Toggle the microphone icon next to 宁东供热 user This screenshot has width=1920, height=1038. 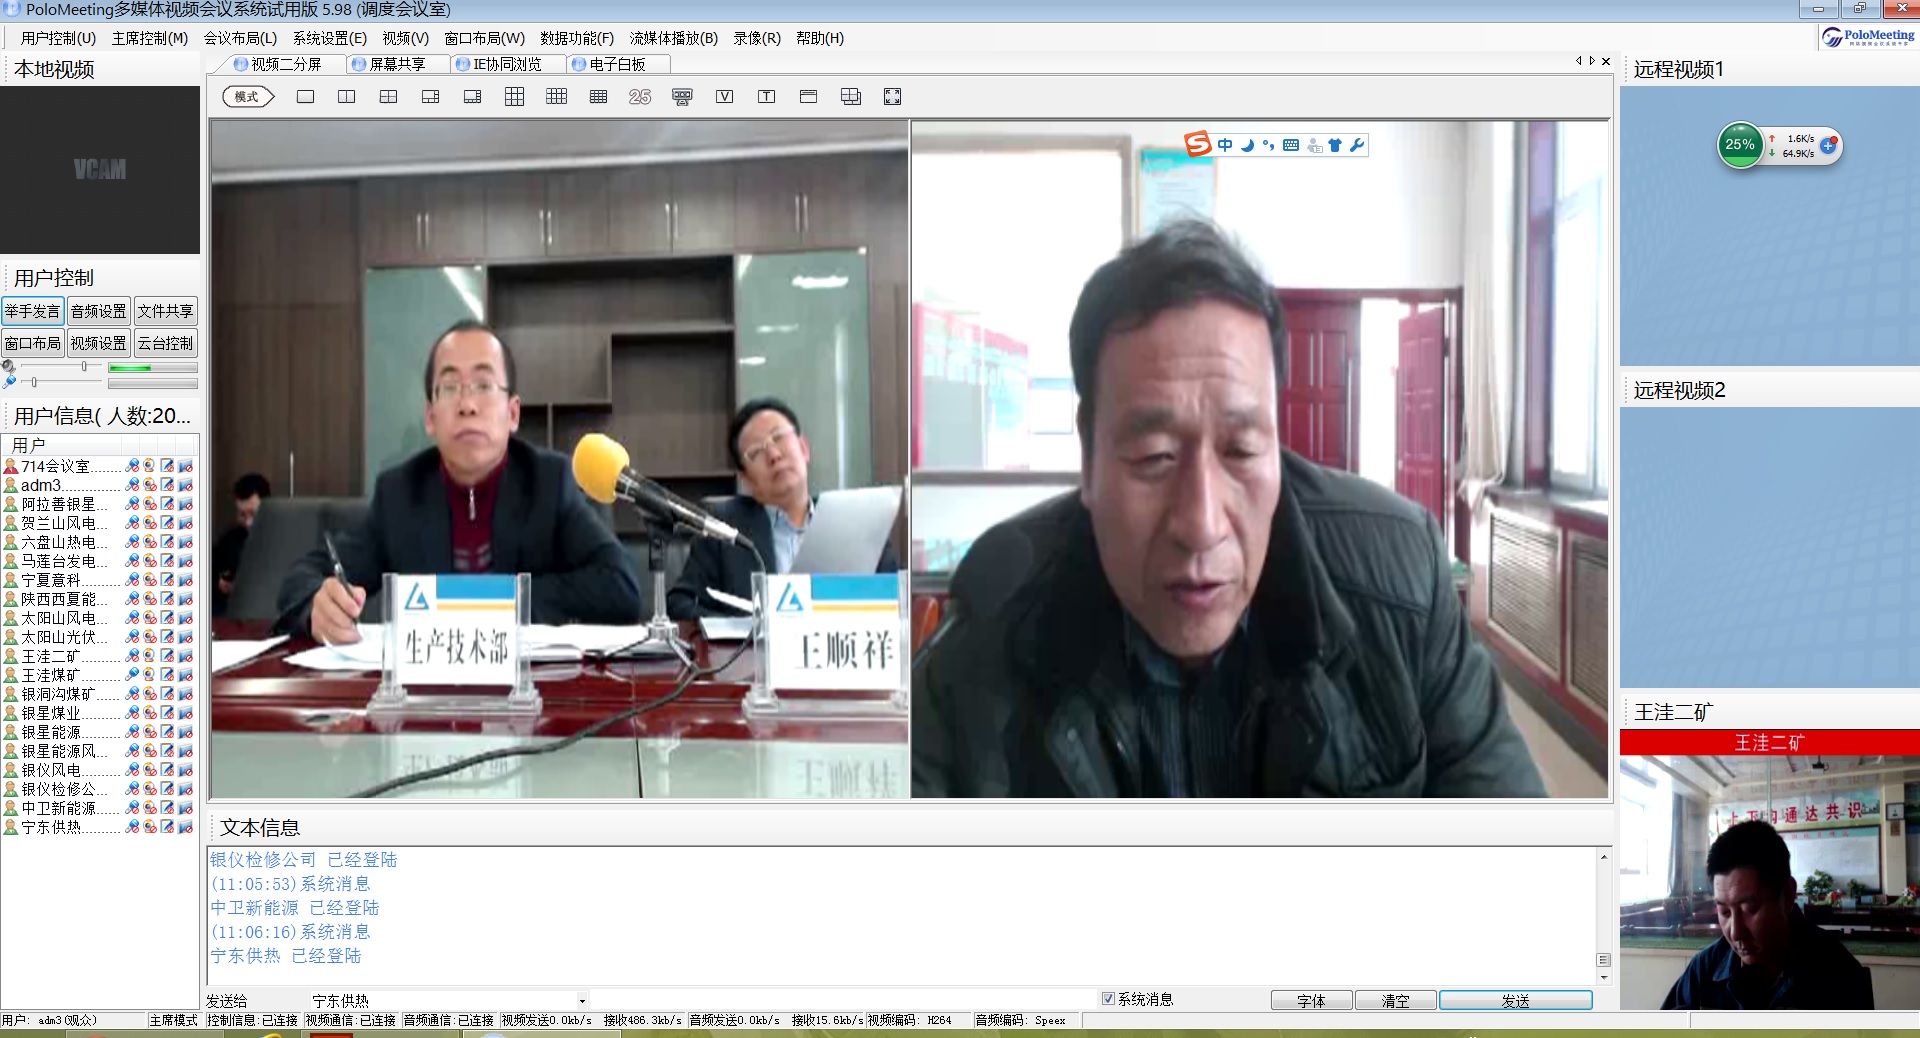tap(132, 827)
